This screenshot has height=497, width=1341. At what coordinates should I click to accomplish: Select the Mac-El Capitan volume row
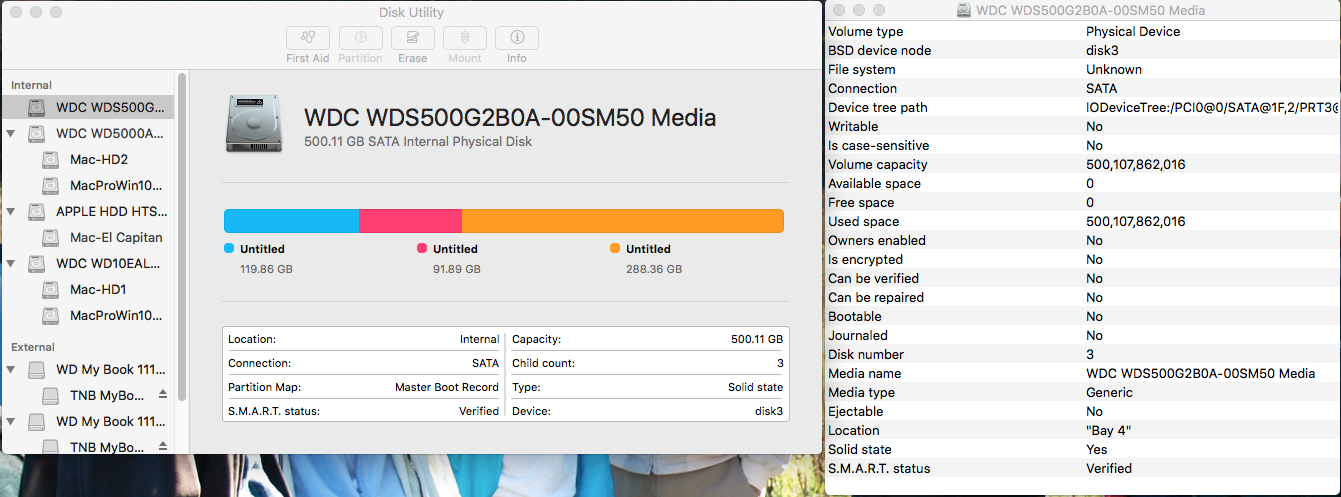pos(88,238)
